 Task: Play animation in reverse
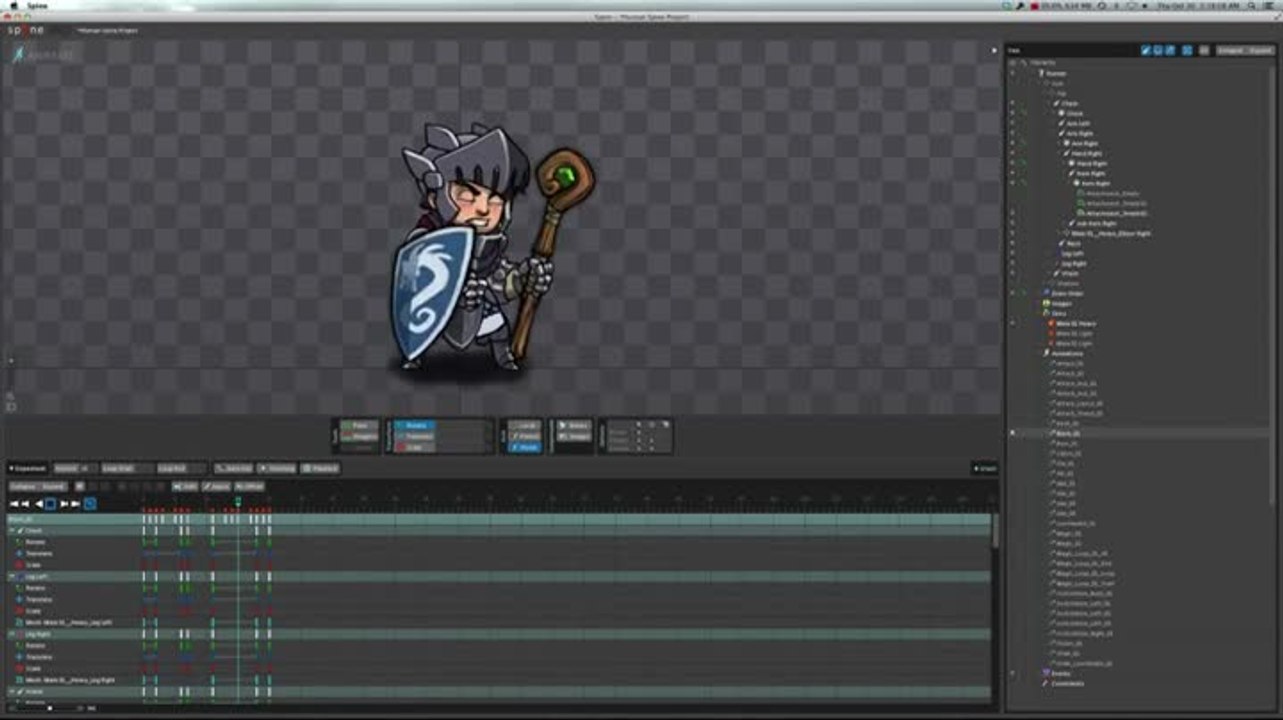click(x=40, y=504)
